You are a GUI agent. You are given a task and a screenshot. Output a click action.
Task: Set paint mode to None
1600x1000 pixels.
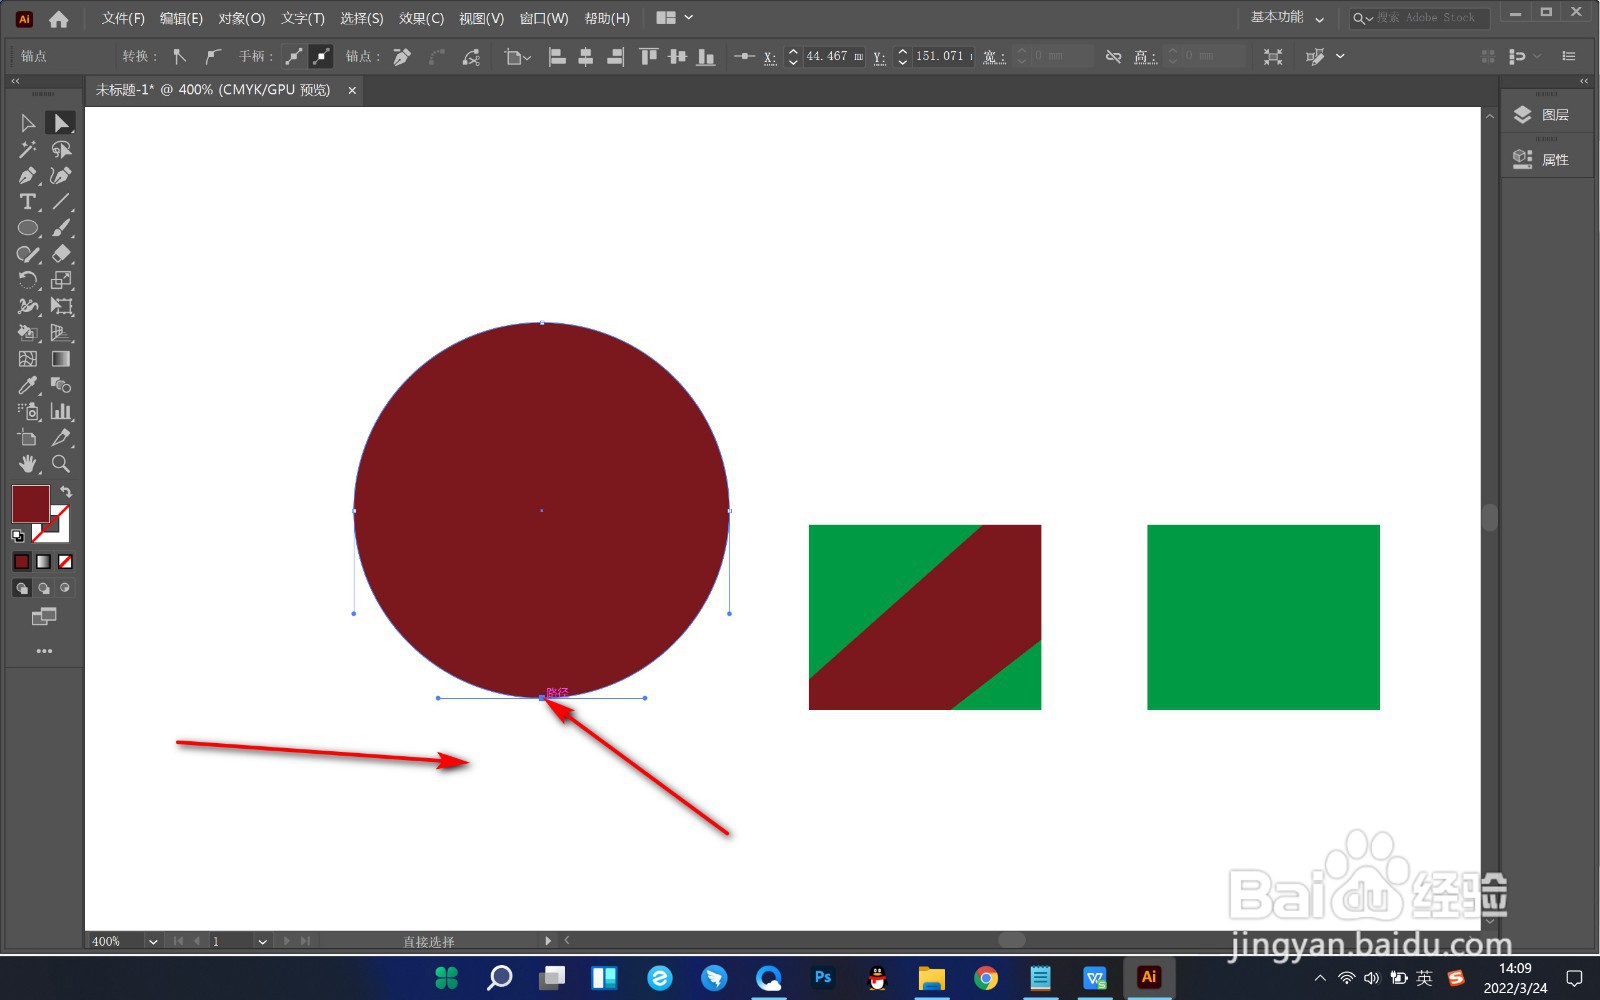click(x=65, y=562)
